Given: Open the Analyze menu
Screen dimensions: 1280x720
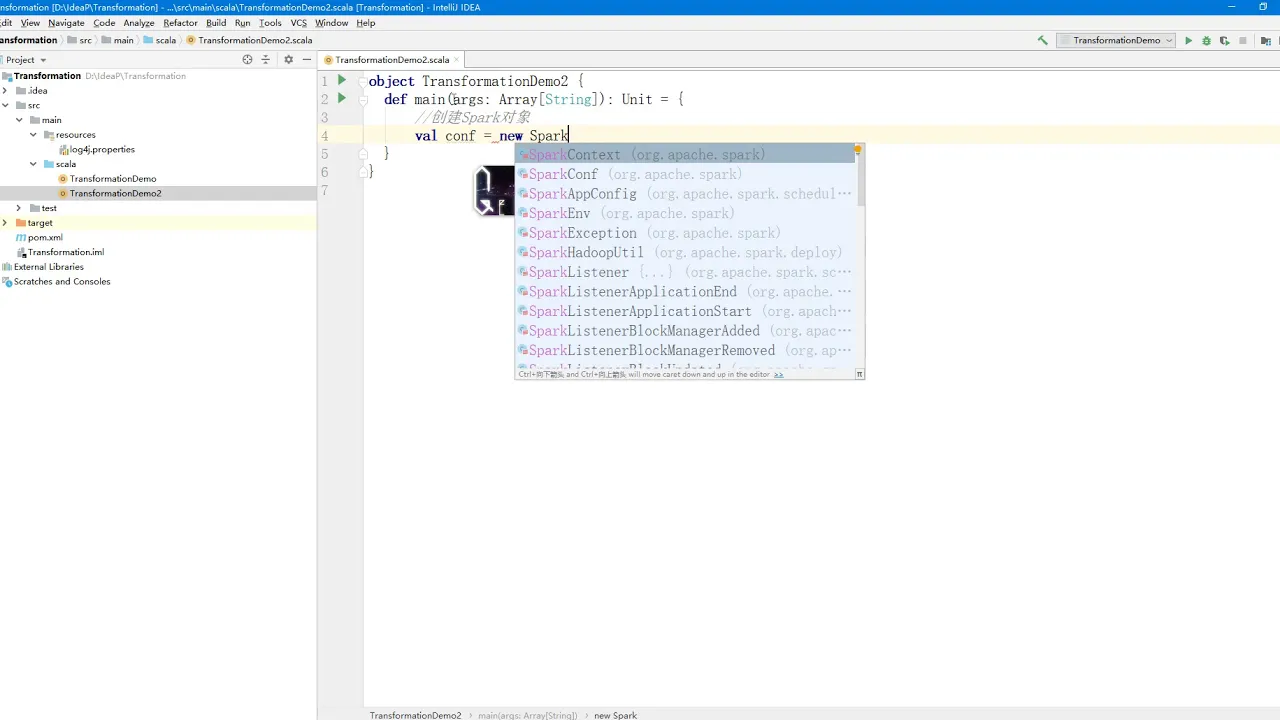Looking at the screenshot, I should click(x=139, y=23).
